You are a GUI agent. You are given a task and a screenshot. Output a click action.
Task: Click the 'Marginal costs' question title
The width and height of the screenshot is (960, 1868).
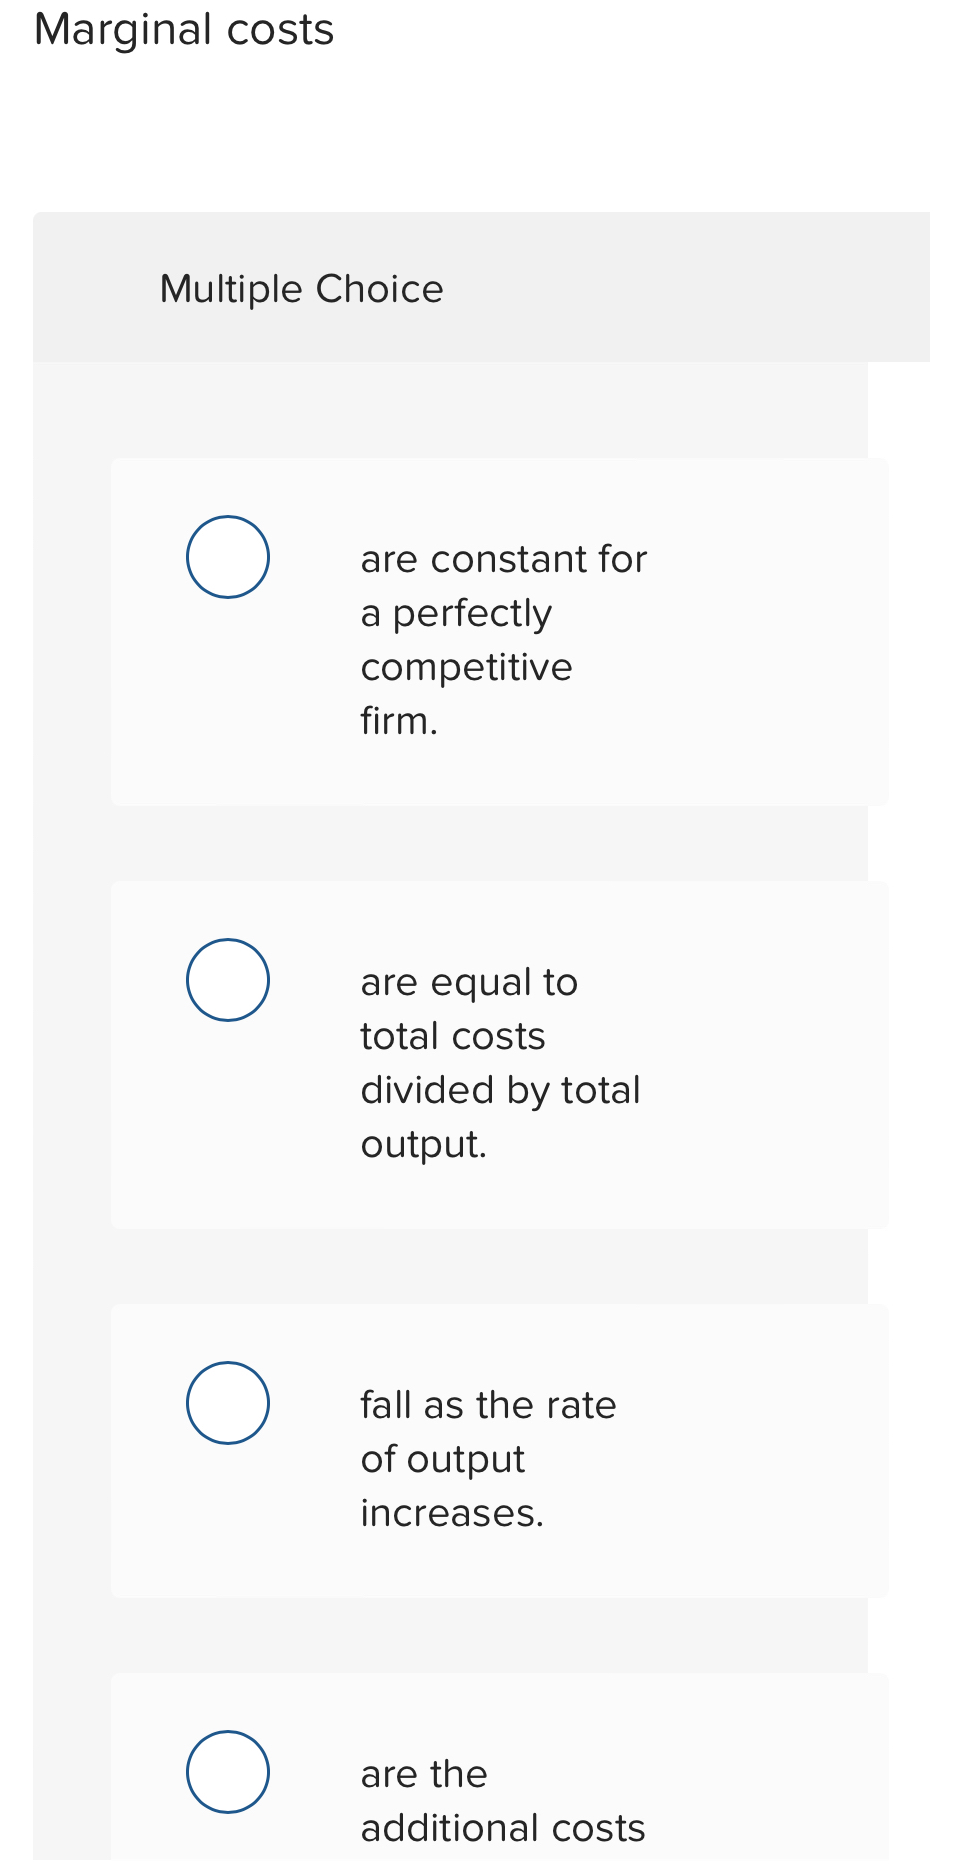pyautogui.click(x=184, y=30)
